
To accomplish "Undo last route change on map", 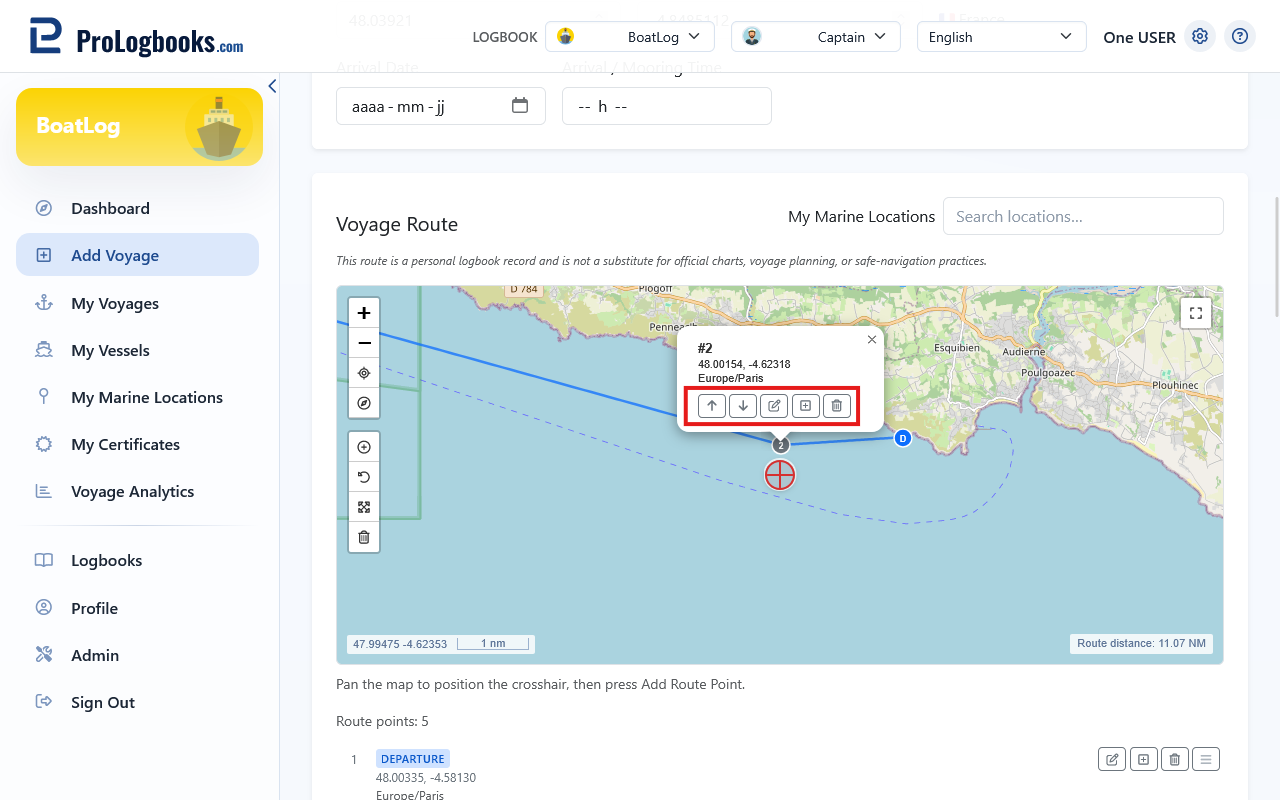I will click(364, 477).
